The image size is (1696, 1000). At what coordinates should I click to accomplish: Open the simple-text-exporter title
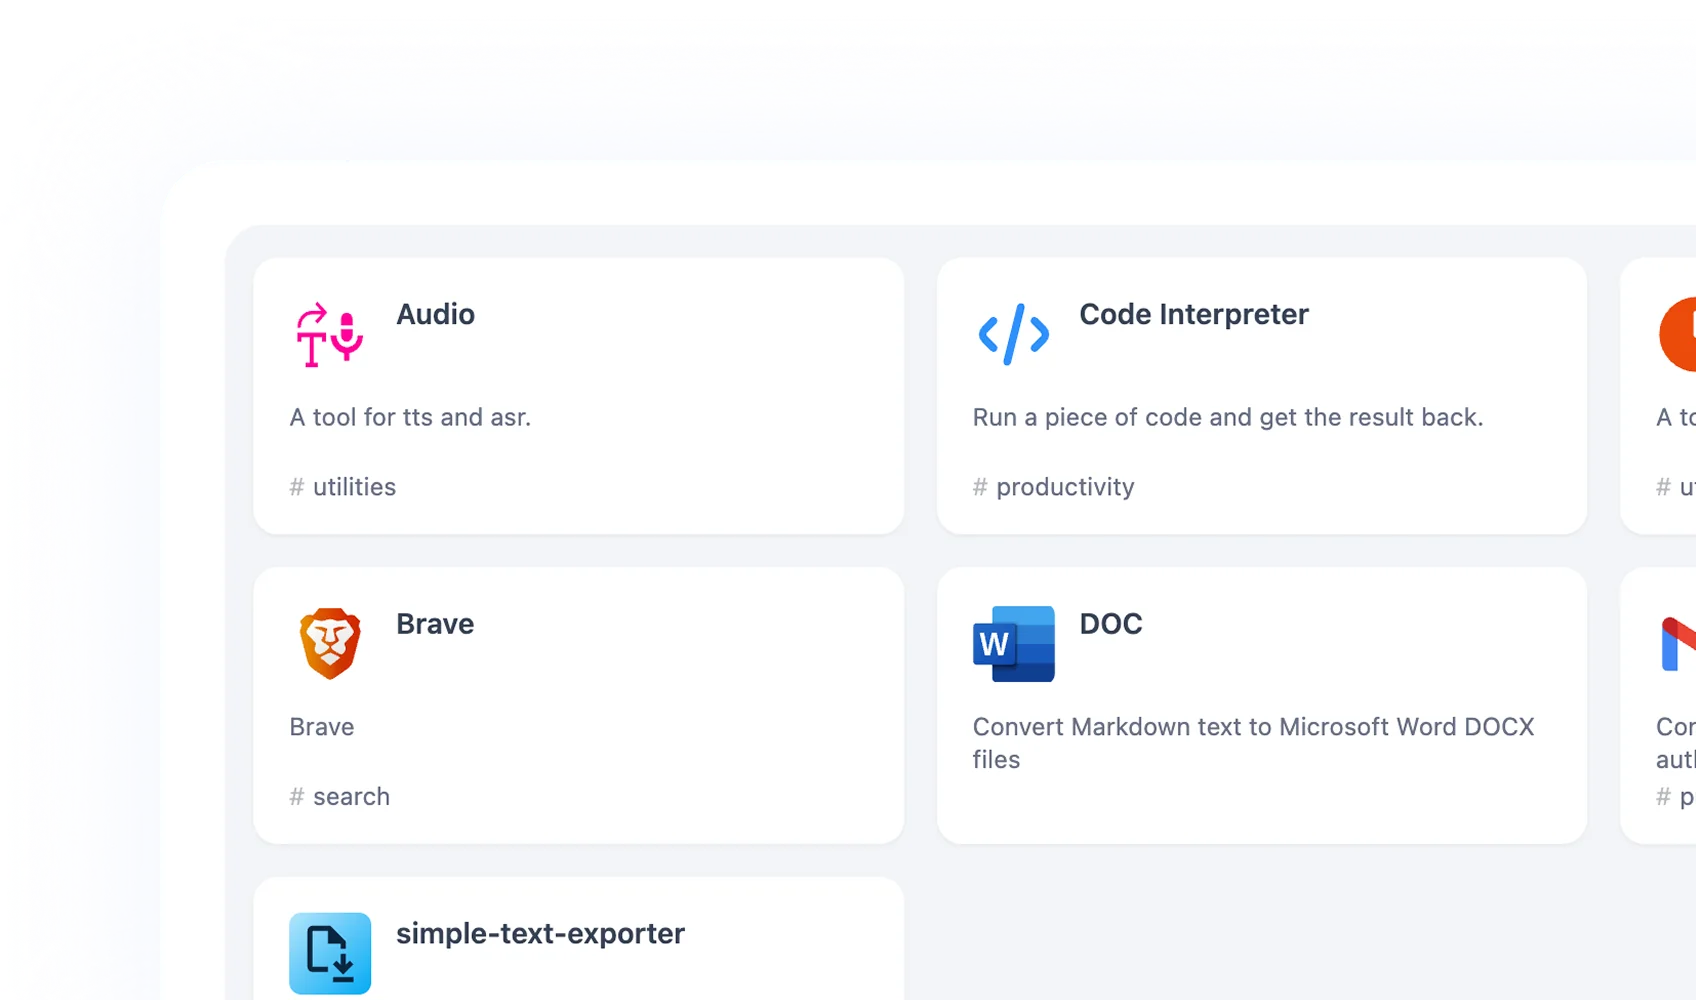pyautogui.click(x=540, y=933)
